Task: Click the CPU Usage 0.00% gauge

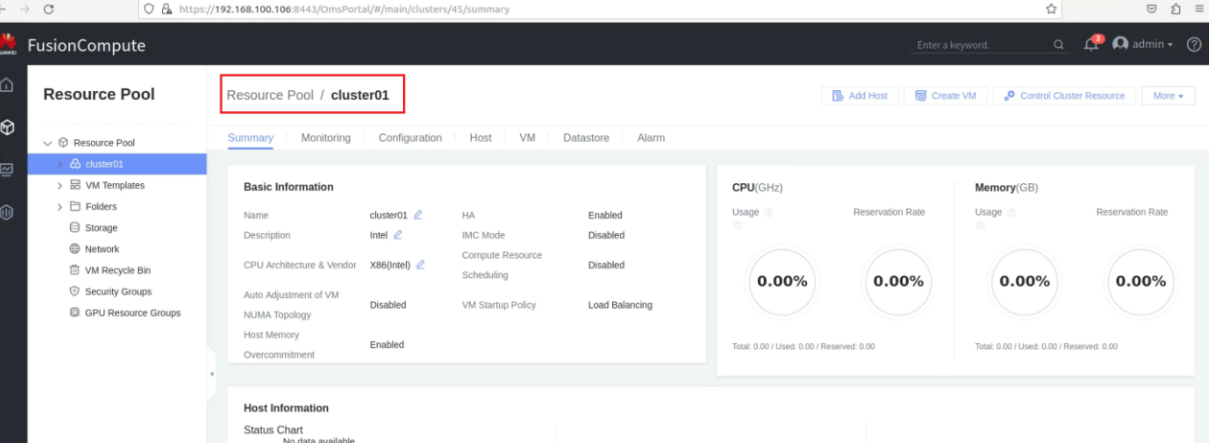Action: [x=782, y=282]
